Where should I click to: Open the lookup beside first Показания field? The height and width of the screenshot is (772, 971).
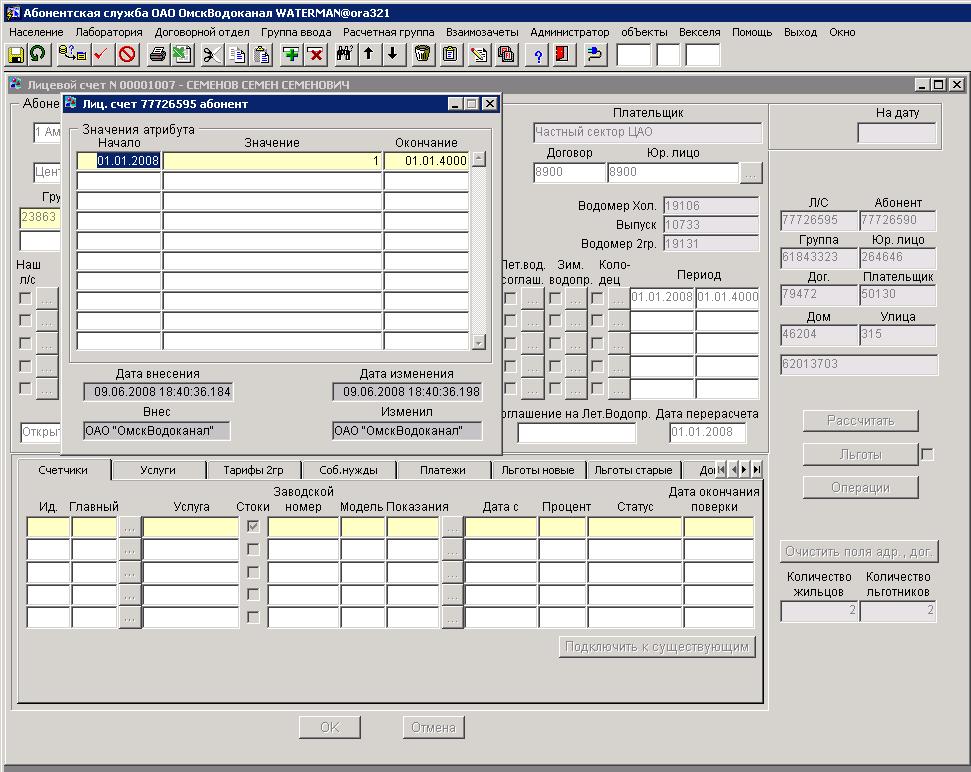452,527
